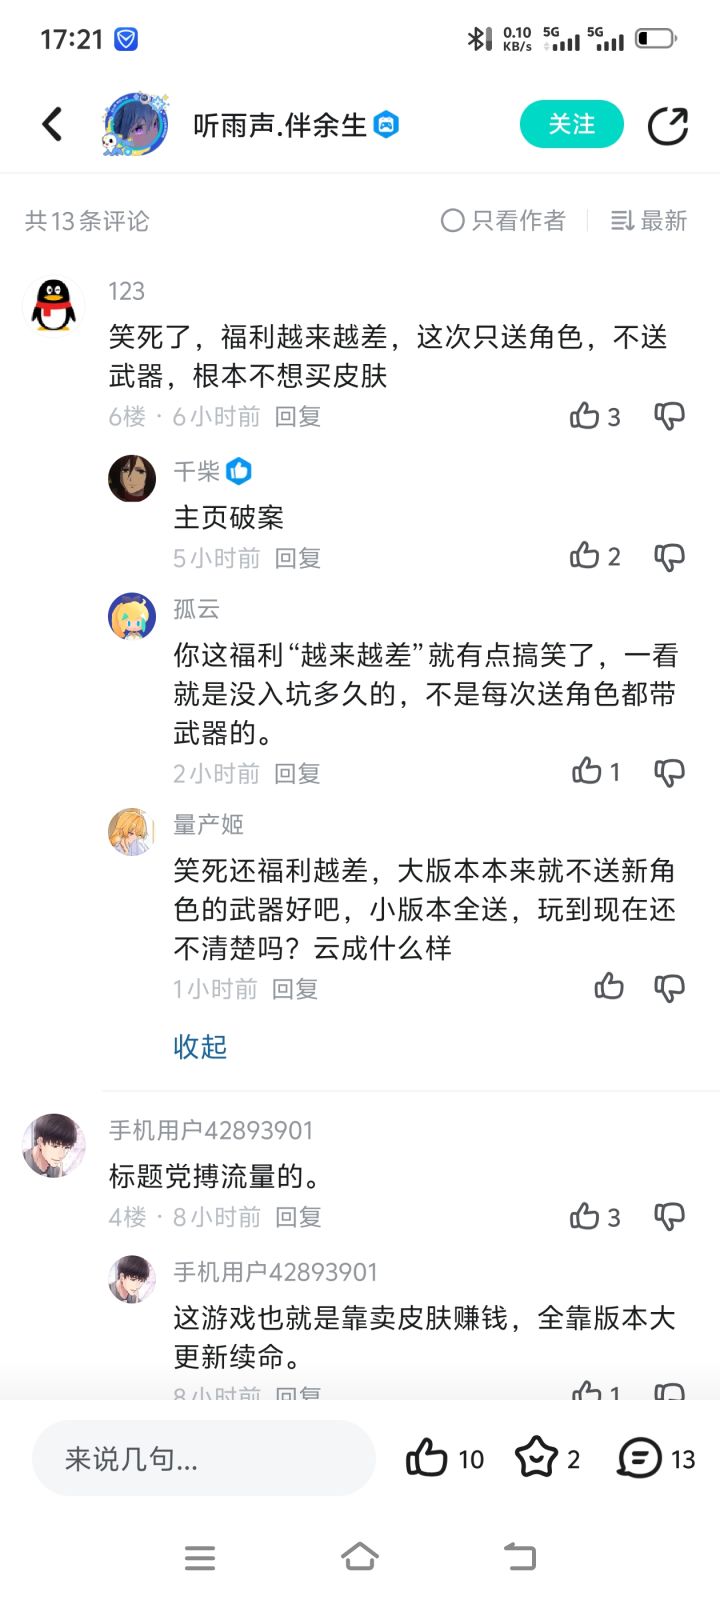Like 量产姬's reply
The width and height of the screenshot is (720, 1600).
609,988
